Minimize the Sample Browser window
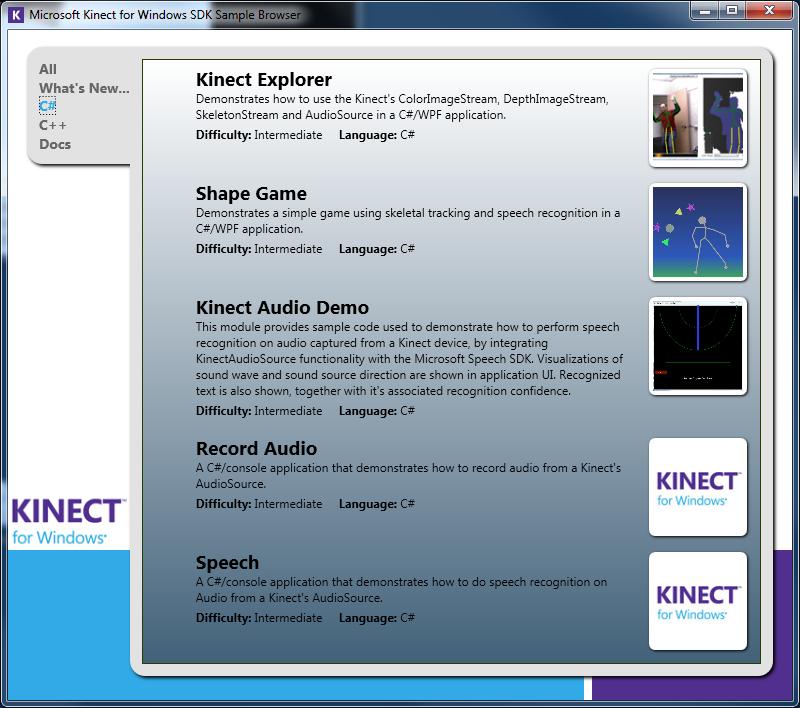Viewport: 800px width, 708px height. click(x=705, y=10)
